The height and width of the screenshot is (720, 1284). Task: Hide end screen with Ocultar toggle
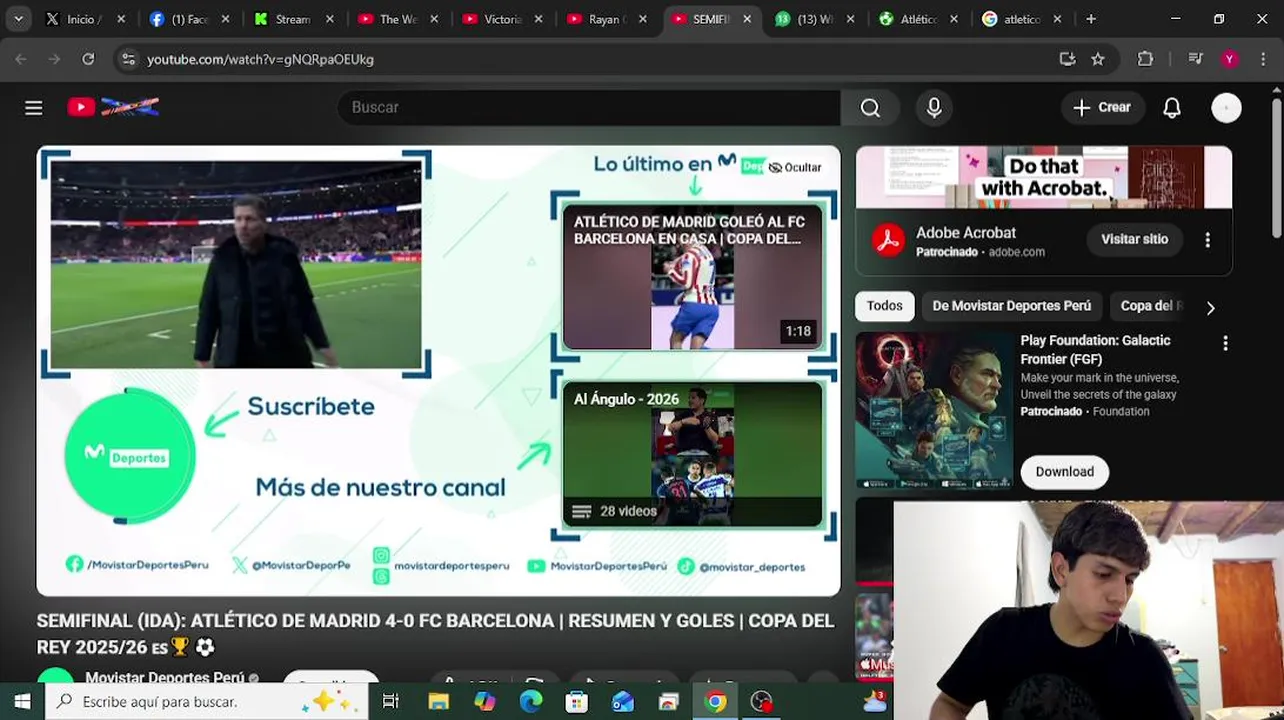(x=795, y=167)
